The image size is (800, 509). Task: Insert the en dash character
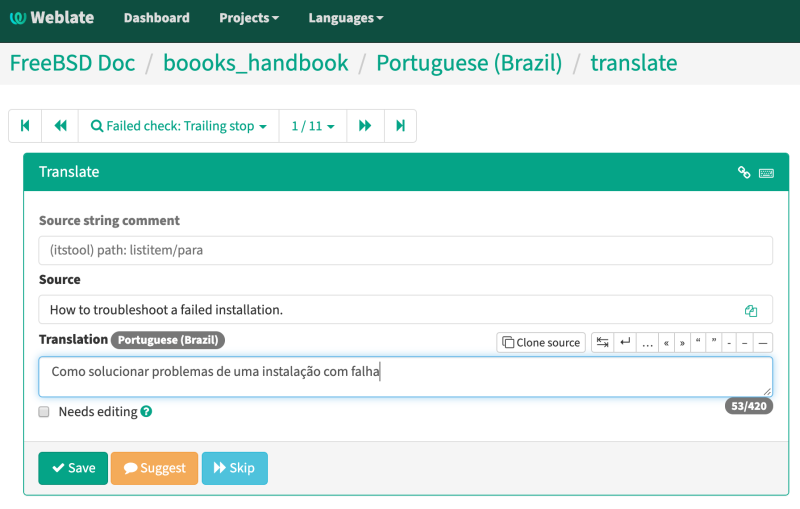coord(744,343)
